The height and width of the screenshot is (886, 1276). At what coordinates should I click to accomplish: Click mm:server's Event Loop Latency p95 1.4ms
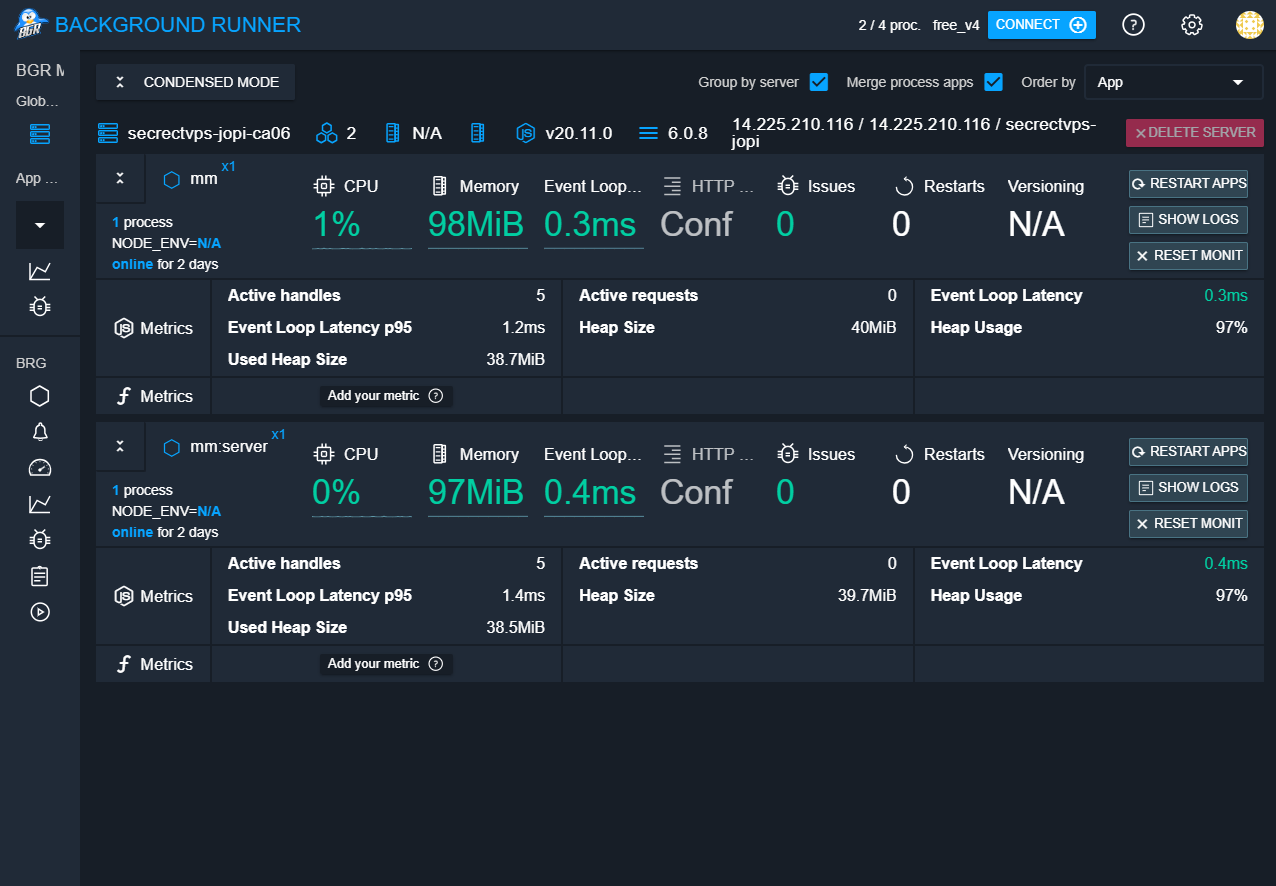point(523,595)
